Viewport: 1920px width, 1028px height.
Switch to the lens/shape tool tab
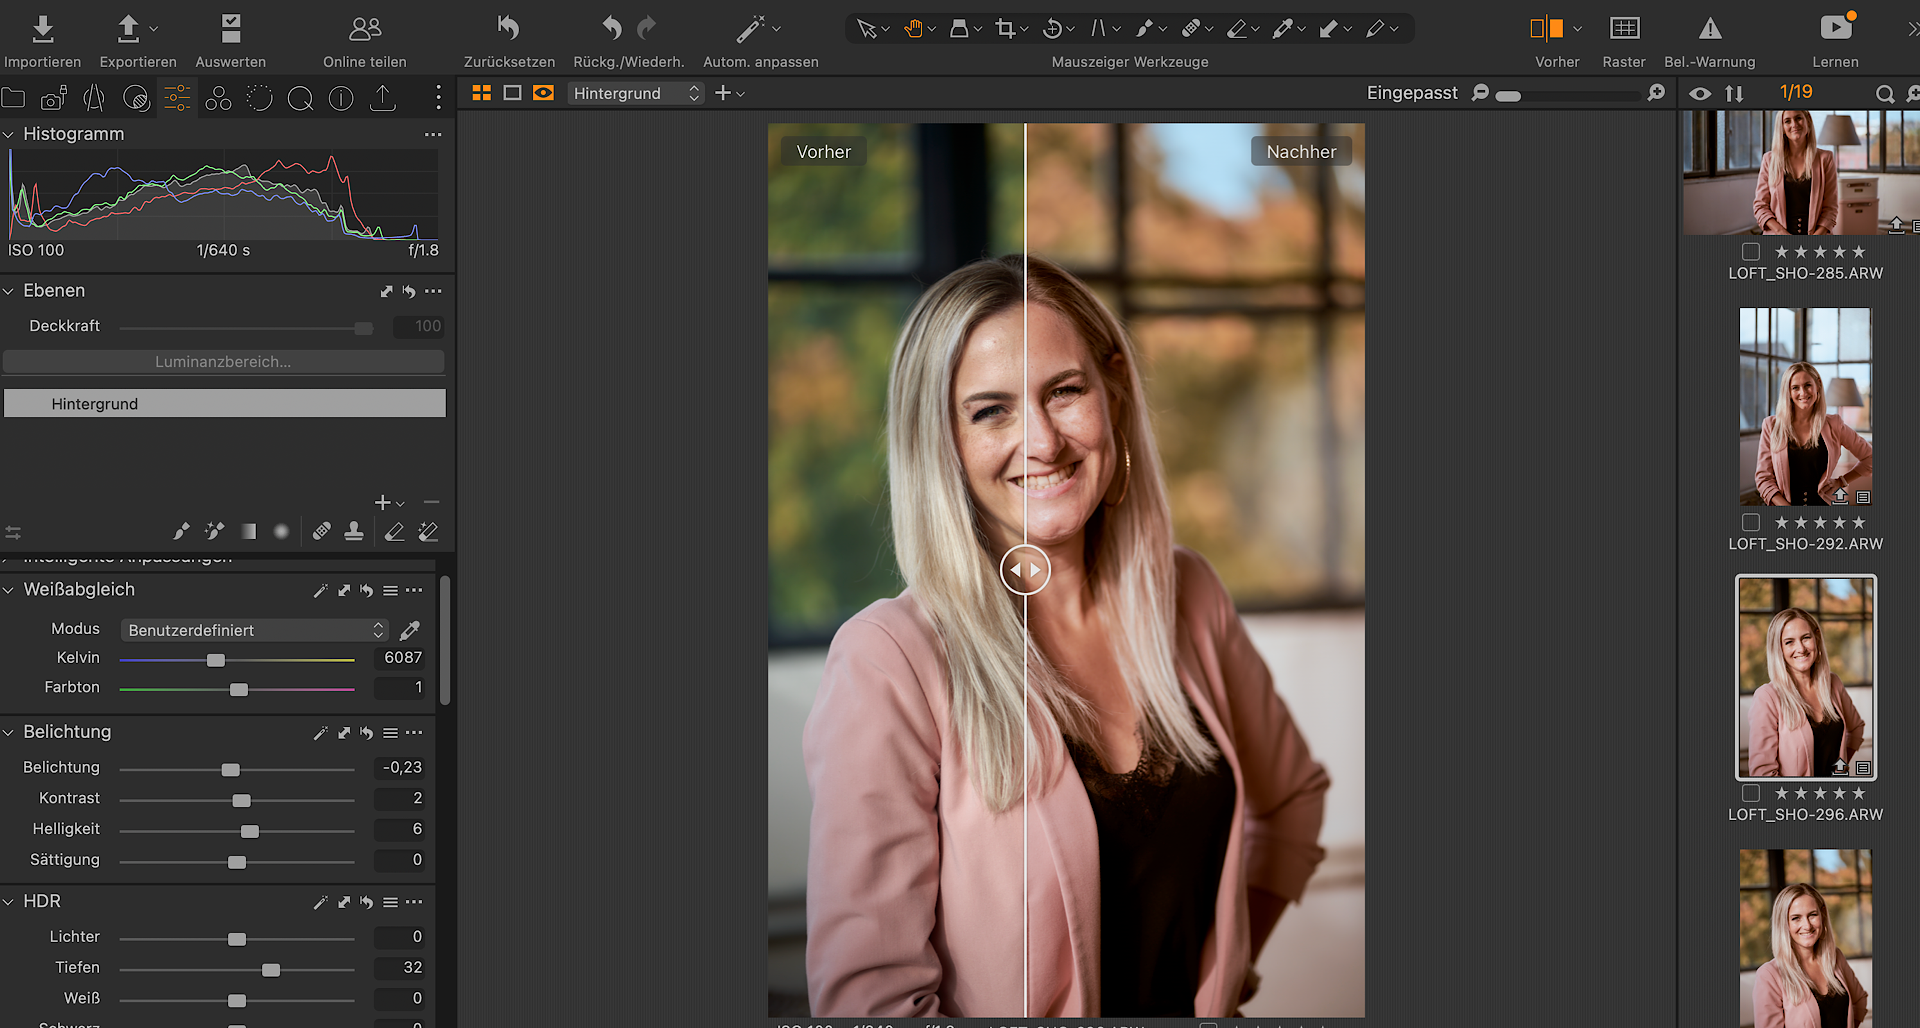(94, 98)
